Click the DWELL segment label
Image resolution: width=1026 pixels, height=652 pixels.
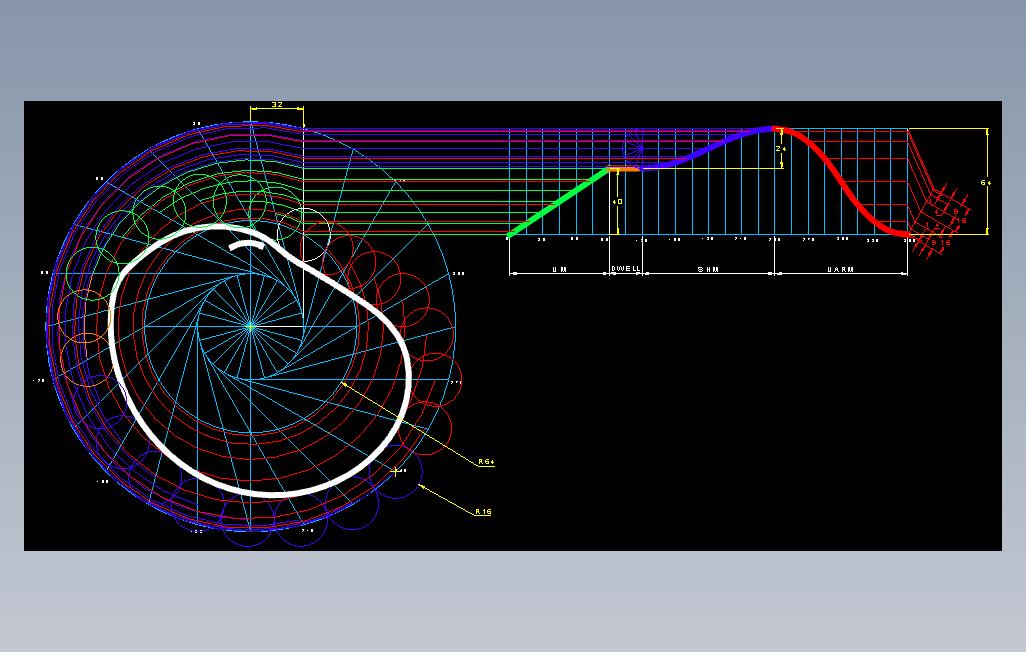[626, 268]
